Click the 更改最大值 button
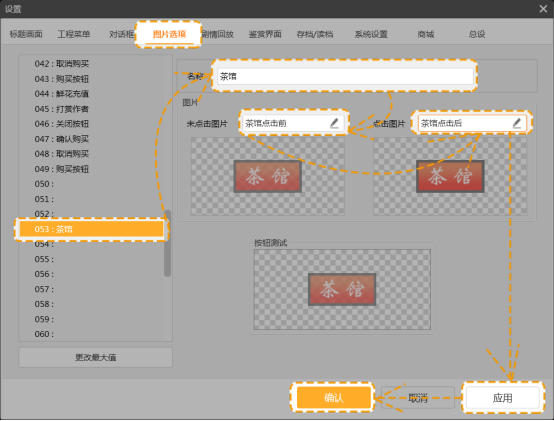The width and height of the screenshot is (554, 421). click(x=95, y=357)
